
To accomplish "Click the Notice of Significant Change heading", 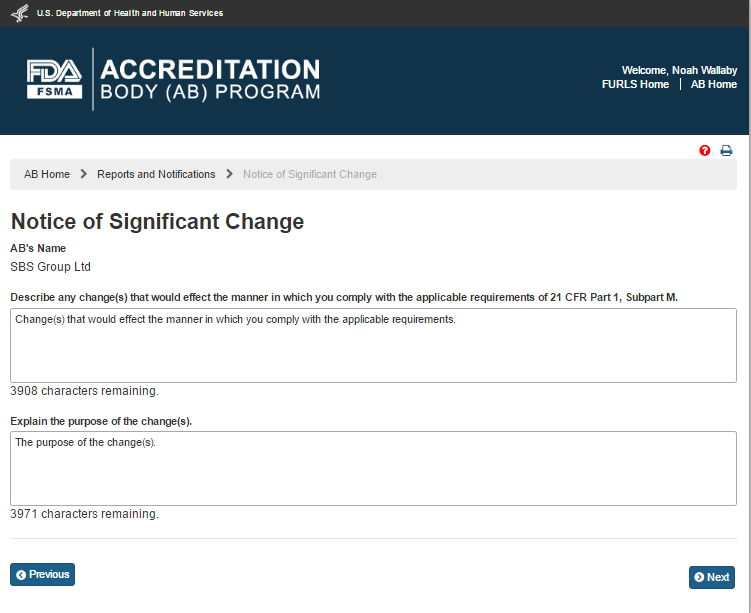I will pyautogui.click(x=157, y=222).
